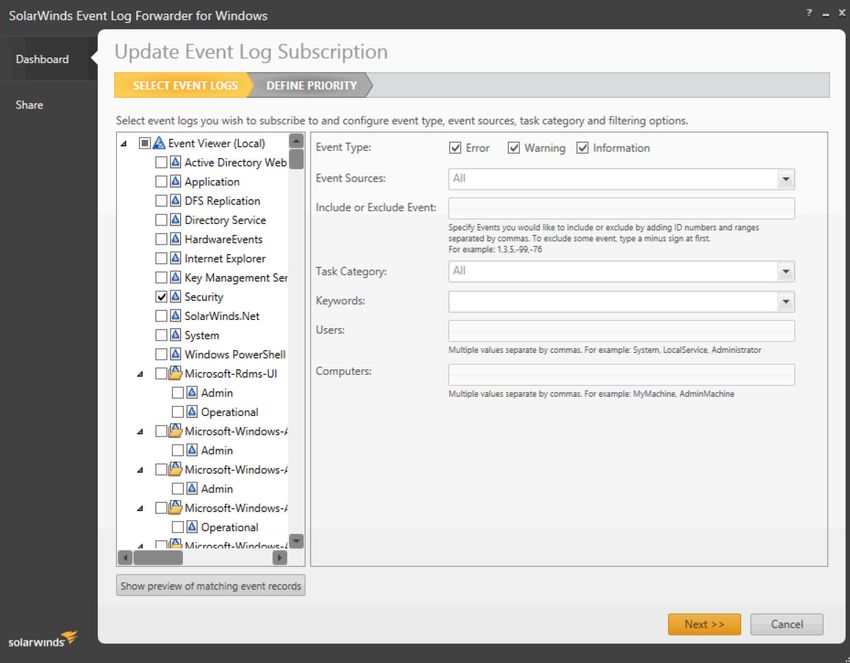850x663 pixels.
Task: Click the HardwareEvents log icon
Action: click(176, 239)
